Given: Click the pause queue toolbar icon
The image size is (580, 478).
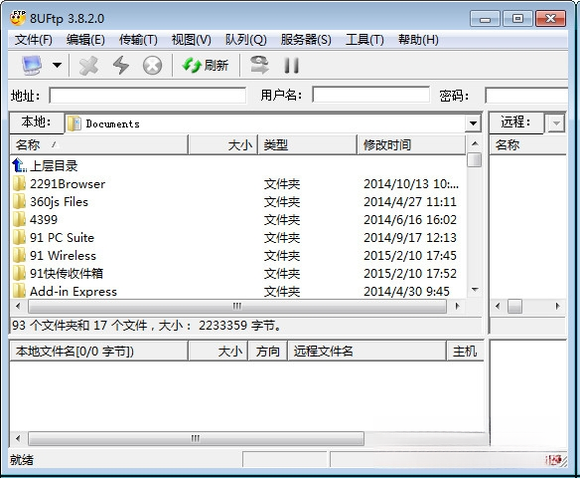Looking at the screenshot, I should [x=291, y=65].
